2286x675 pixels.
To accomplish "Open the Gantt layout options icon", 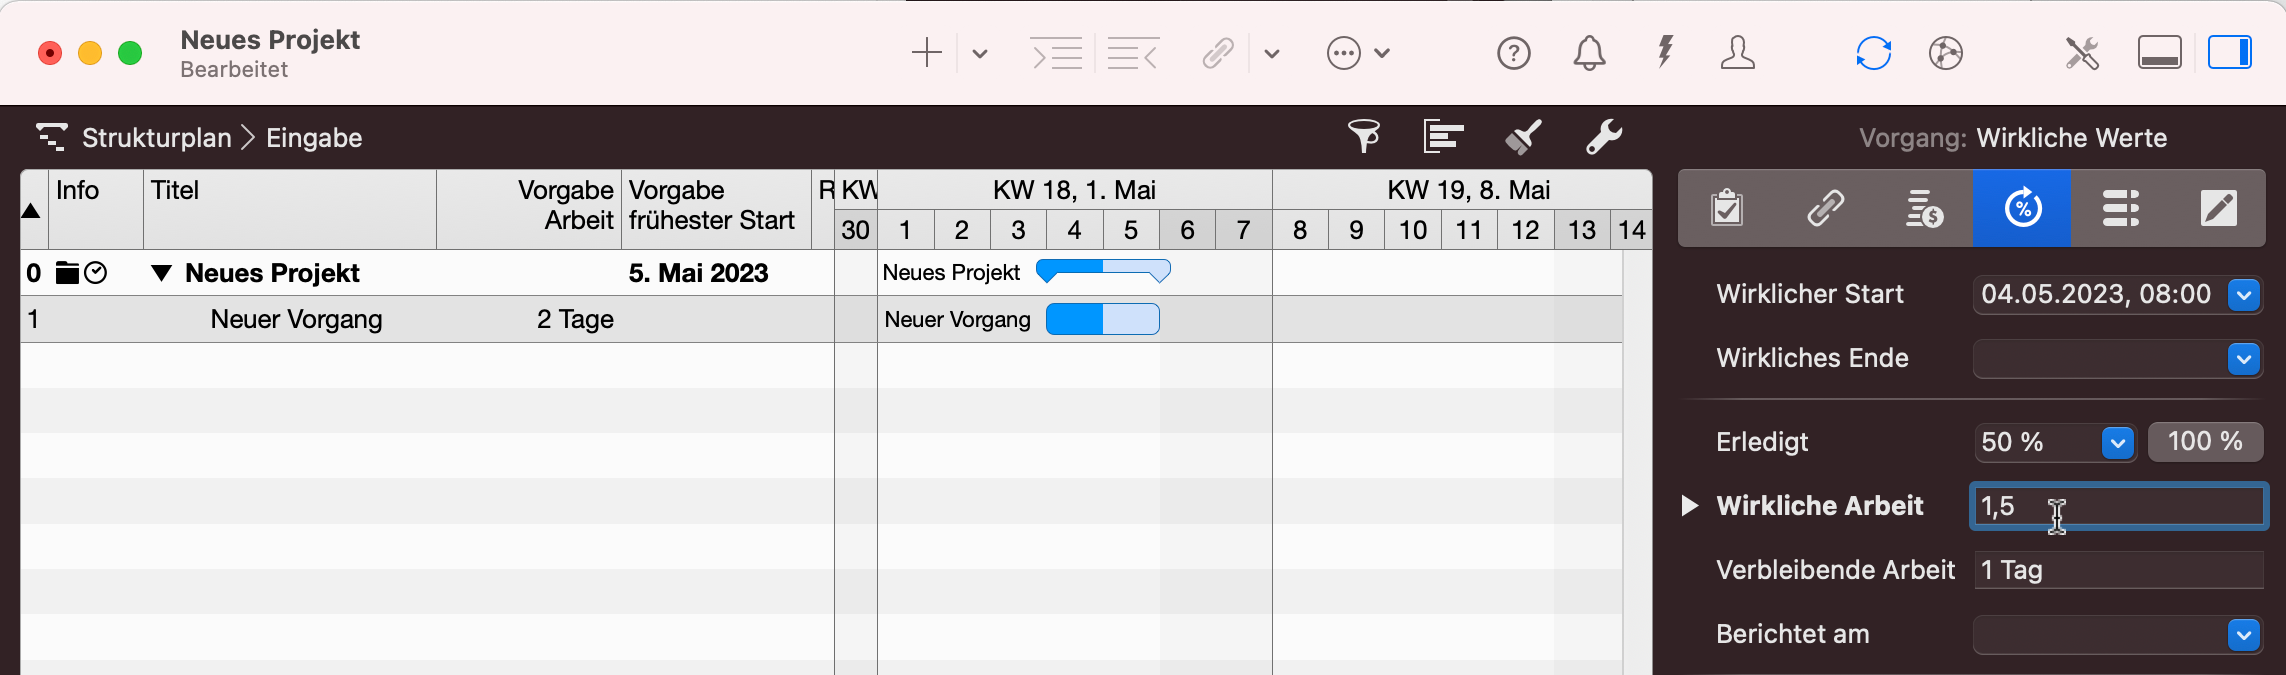I will (1443, 136).
